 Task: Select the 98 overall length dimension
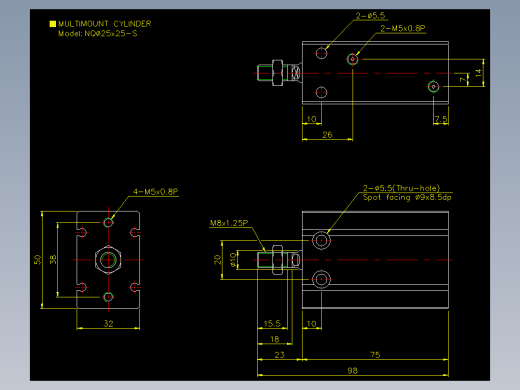tap(352, 370)
